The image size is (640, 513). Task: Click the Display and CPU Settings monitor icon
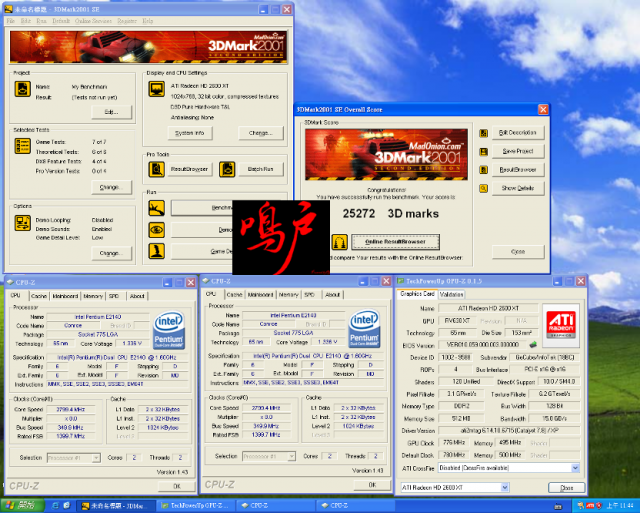pyautogui.click(x=157, y=89)
